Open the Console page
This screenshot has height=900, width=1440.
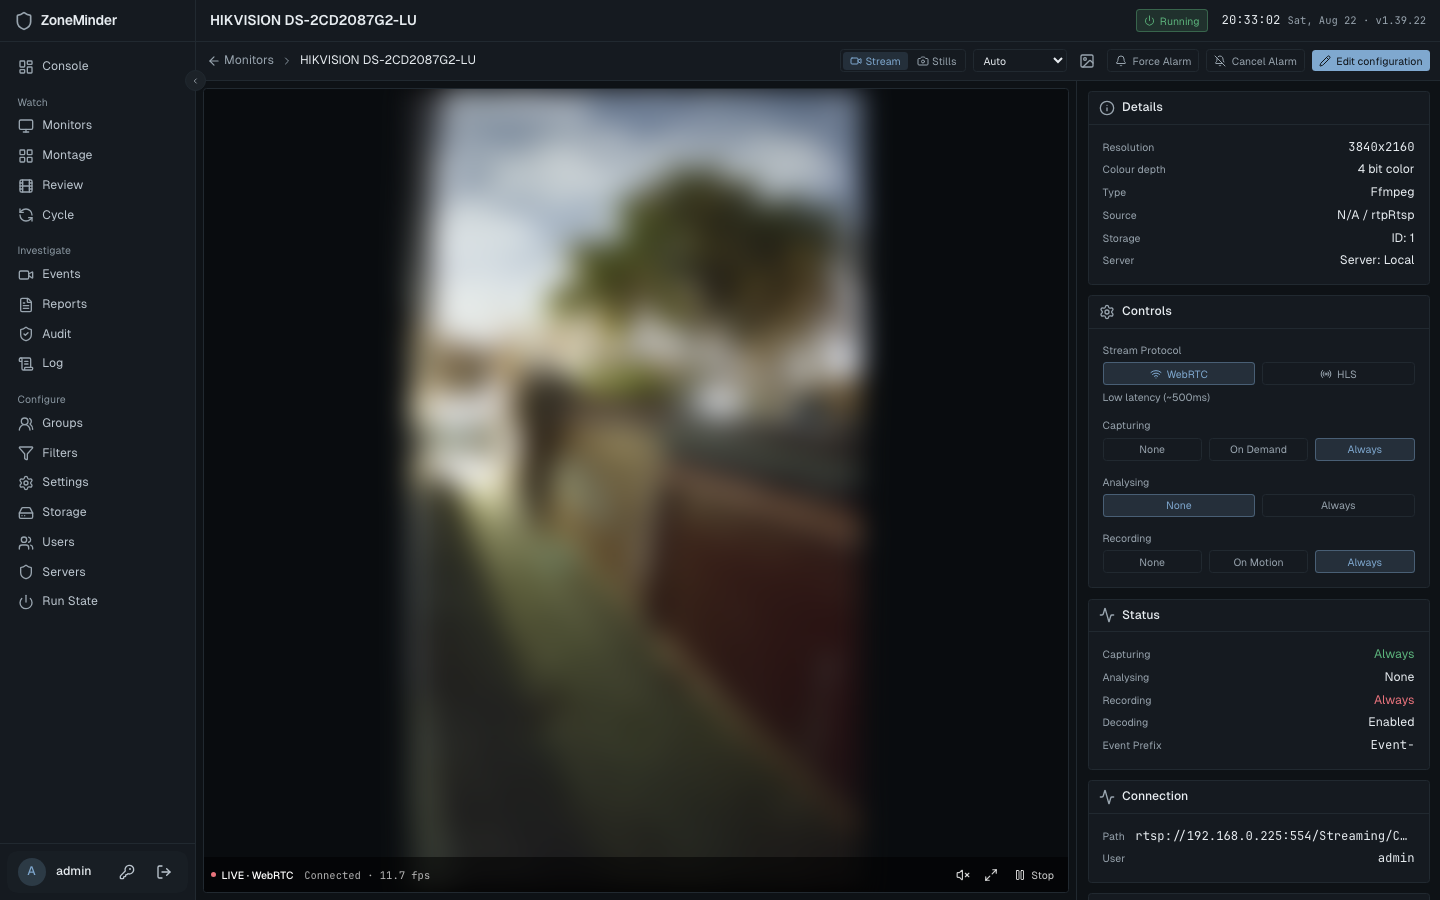97,66
